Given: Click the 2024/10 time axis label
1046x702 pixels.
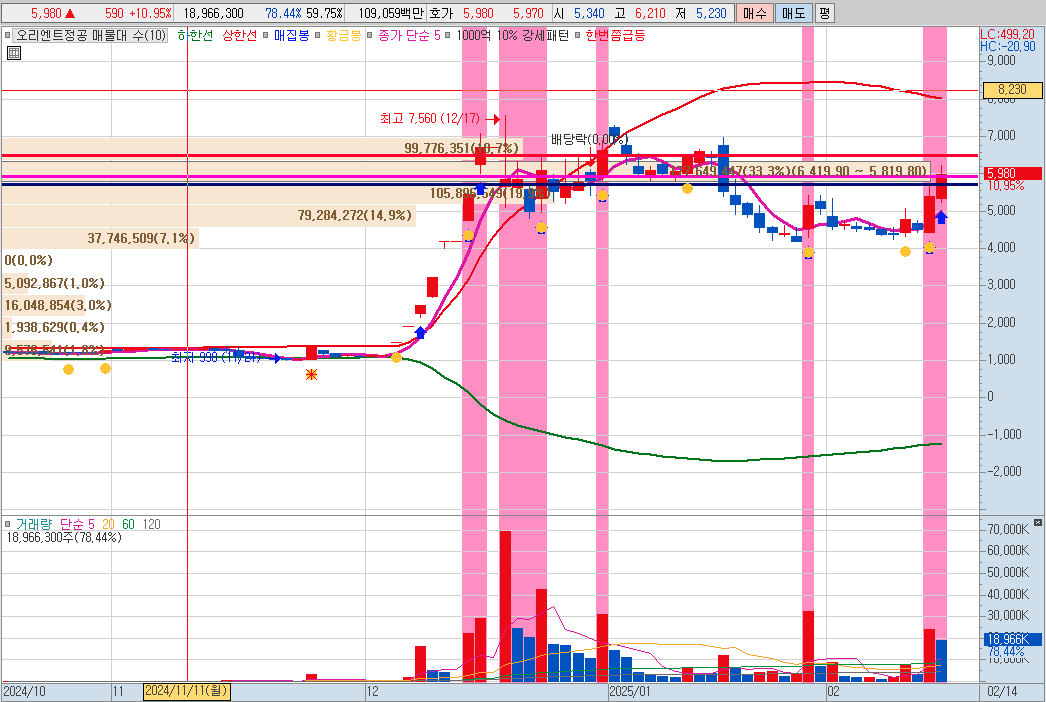Looking at the screenshot, I should (x=24, y=691).
